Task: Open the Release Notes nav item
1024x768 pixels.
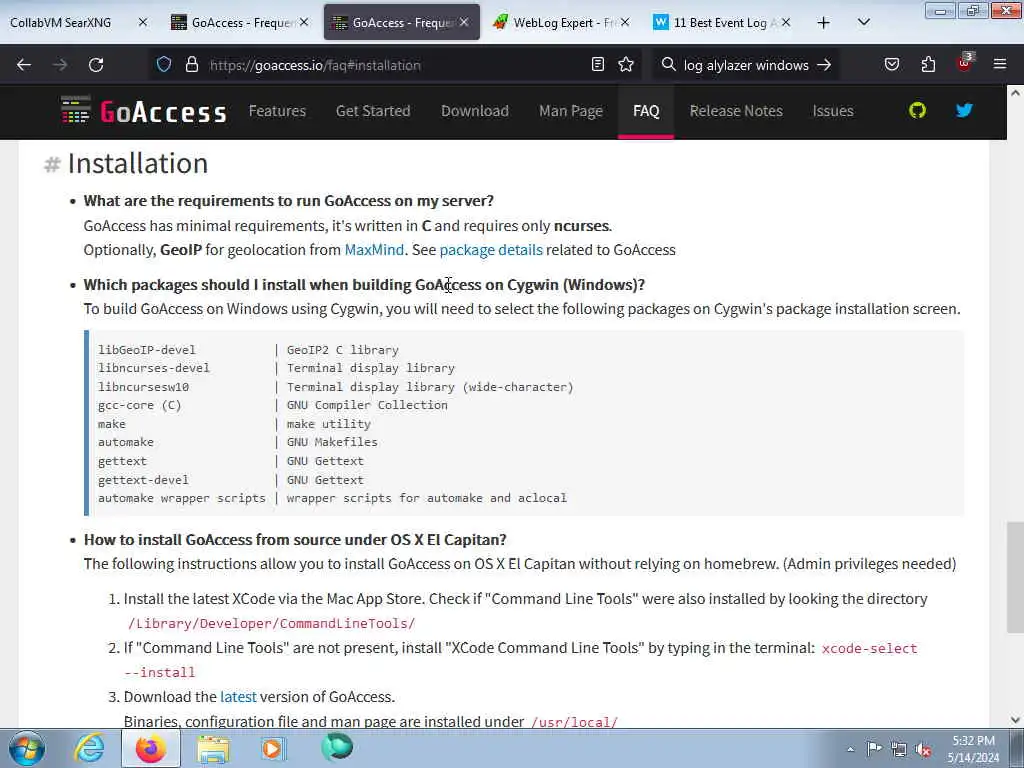Action: pos(736,111)
